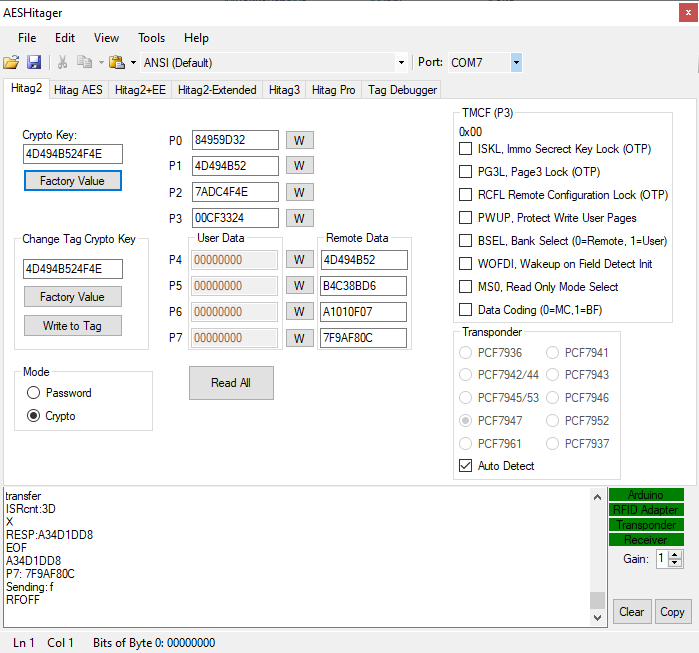Switch to the Hitag2-Extended tab
This screenshot has height=653, width=699.
217,90
